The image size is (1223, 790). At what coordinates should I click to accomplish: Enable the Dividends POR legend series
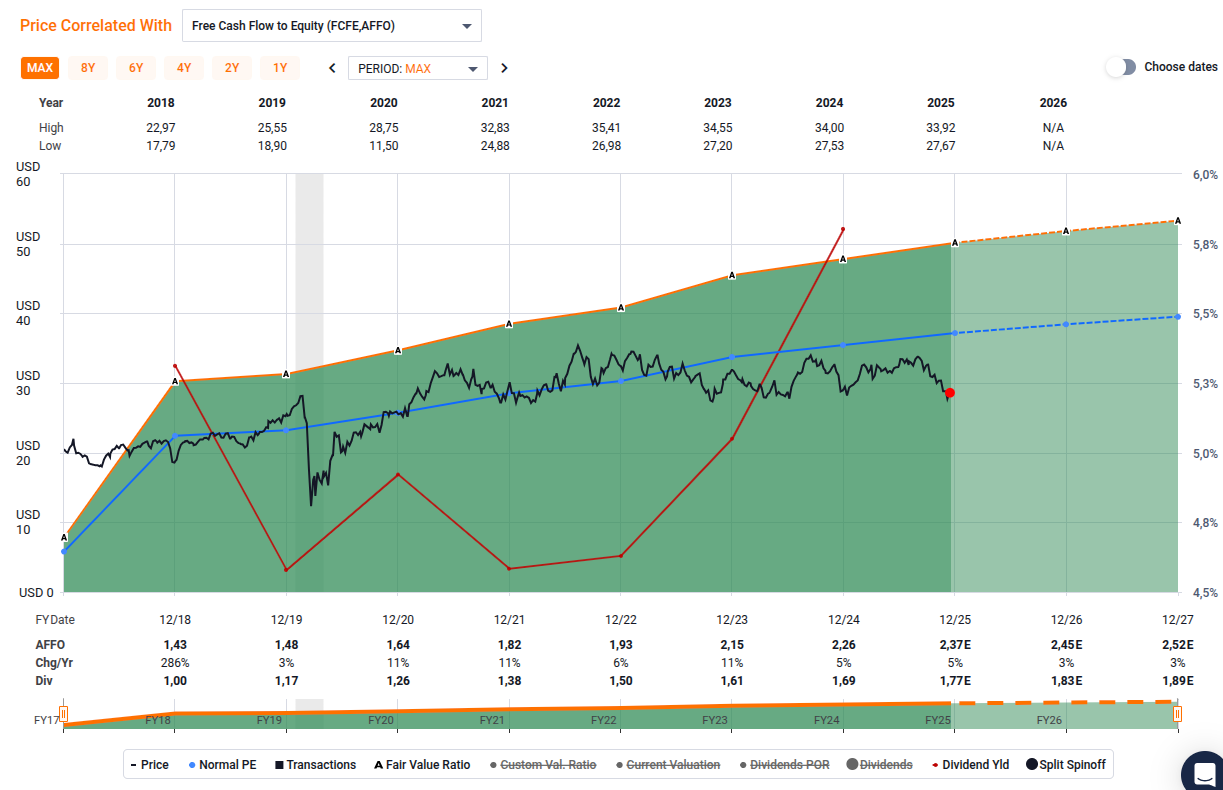click(784, 765)
